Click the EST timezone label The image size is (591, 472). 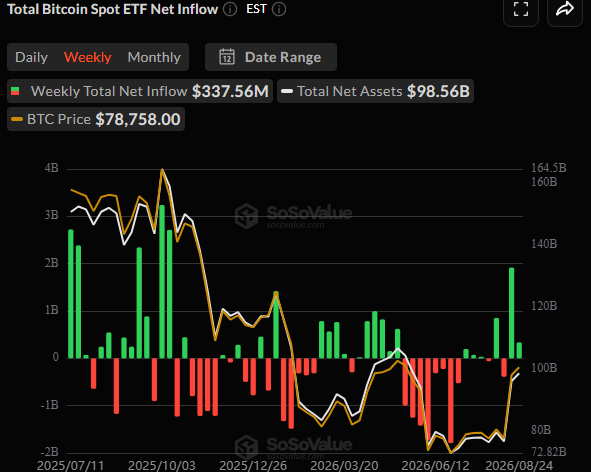[256, 9]
